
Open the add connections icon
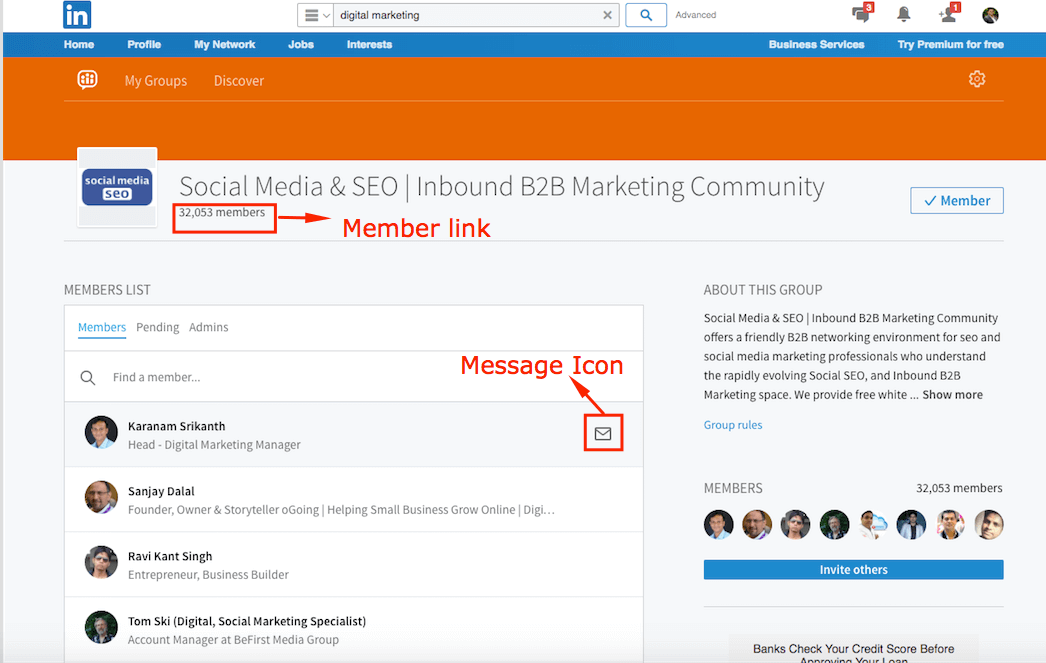pyautogui.click(x=948, y=14)
